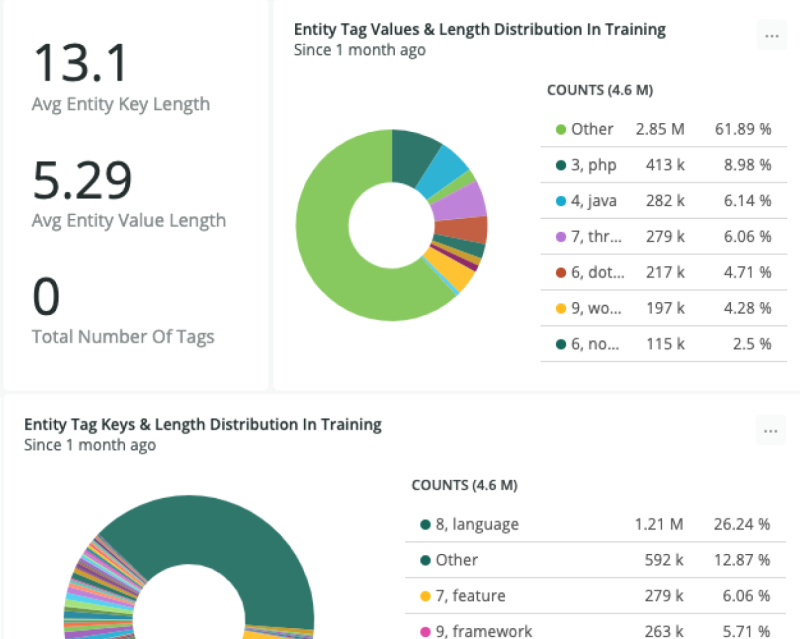Toggle the '7, feature' legend entry
Image resolution: width=800 pixels, height=639 pixels.
(470, 596)
